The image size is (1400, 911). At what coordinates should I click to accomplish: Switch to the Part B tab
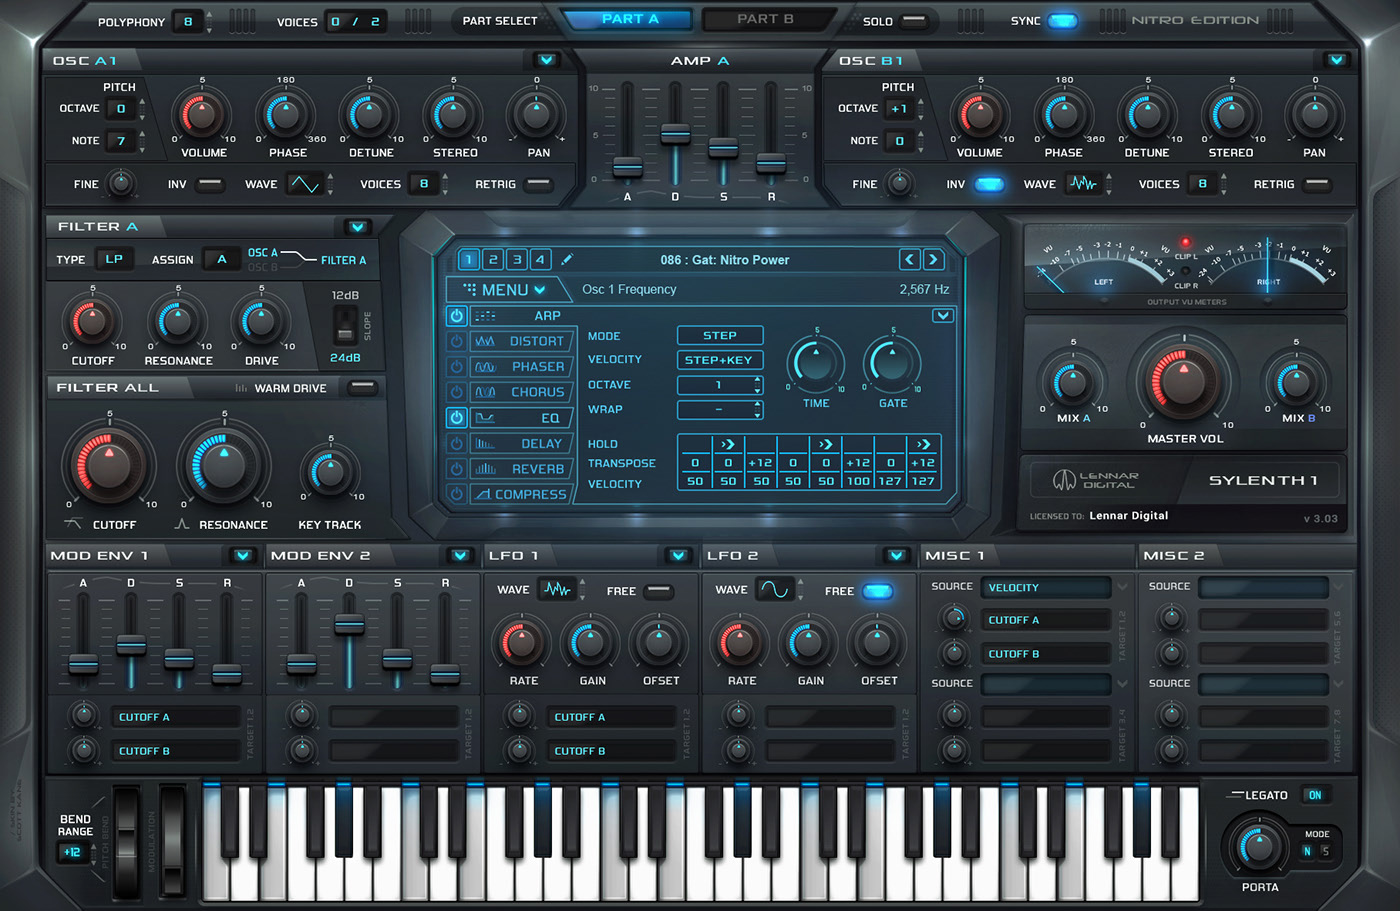tap(765, 19)
